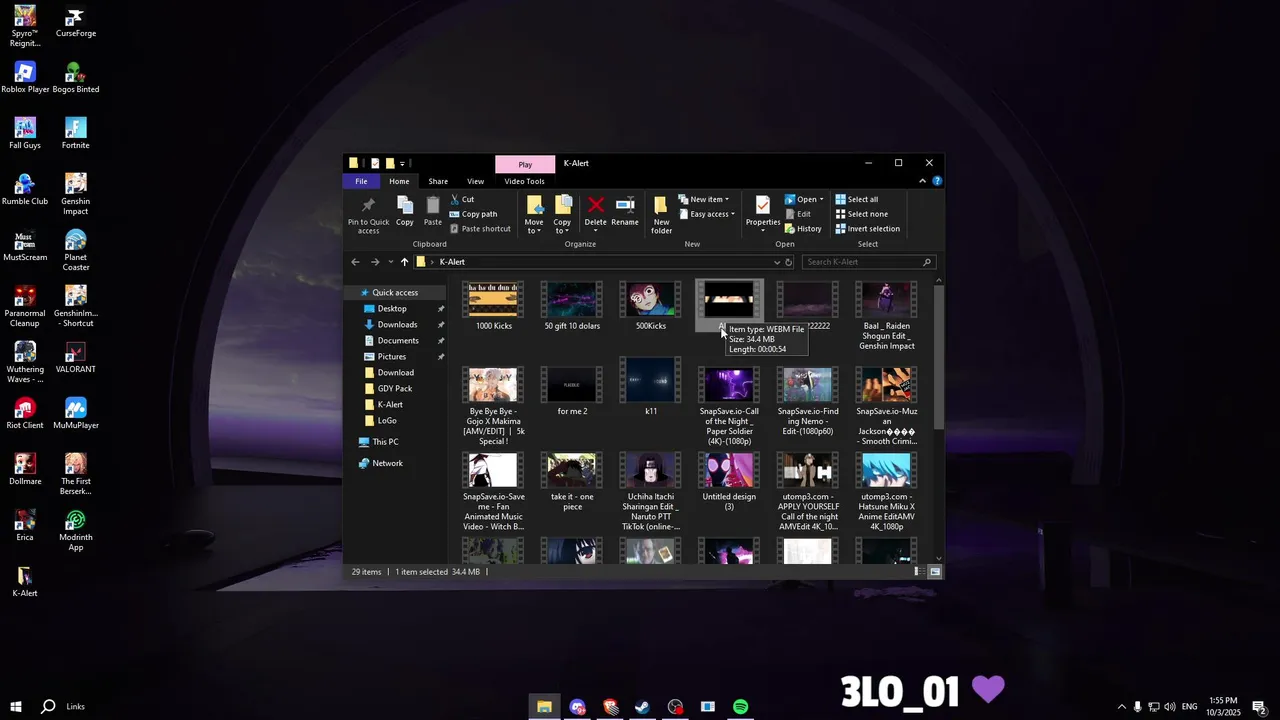This screenshot has height=720, width=1280.
Task: Open Spotify from the taskbar
Action: pyautogui.click(x=740, y=707)
